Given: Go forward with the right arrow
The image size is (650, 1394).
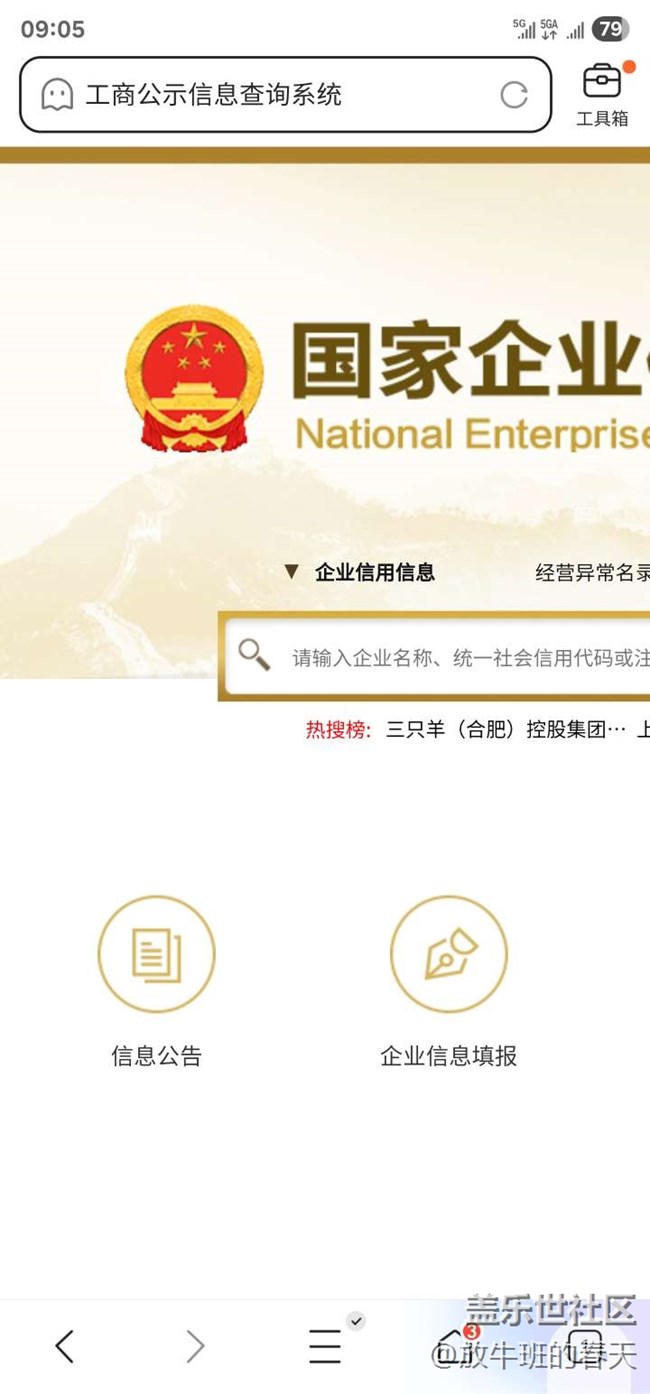Looking at the screenshot, I should click(x=195, y=1347).
